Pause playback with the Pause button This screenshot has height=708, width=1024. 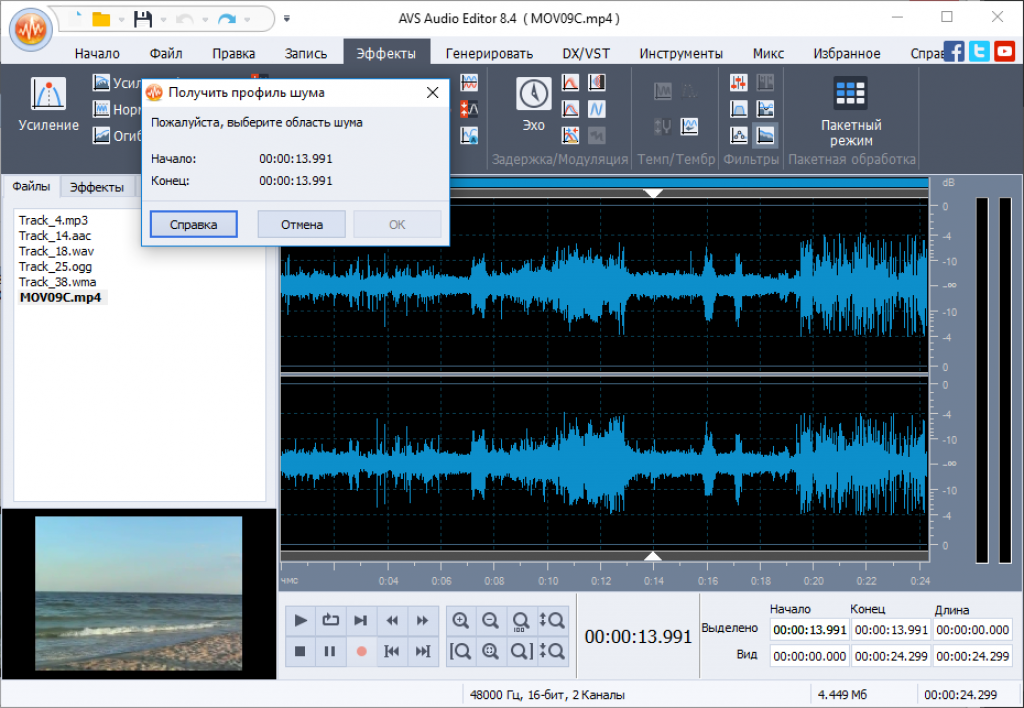click(330, 651)
